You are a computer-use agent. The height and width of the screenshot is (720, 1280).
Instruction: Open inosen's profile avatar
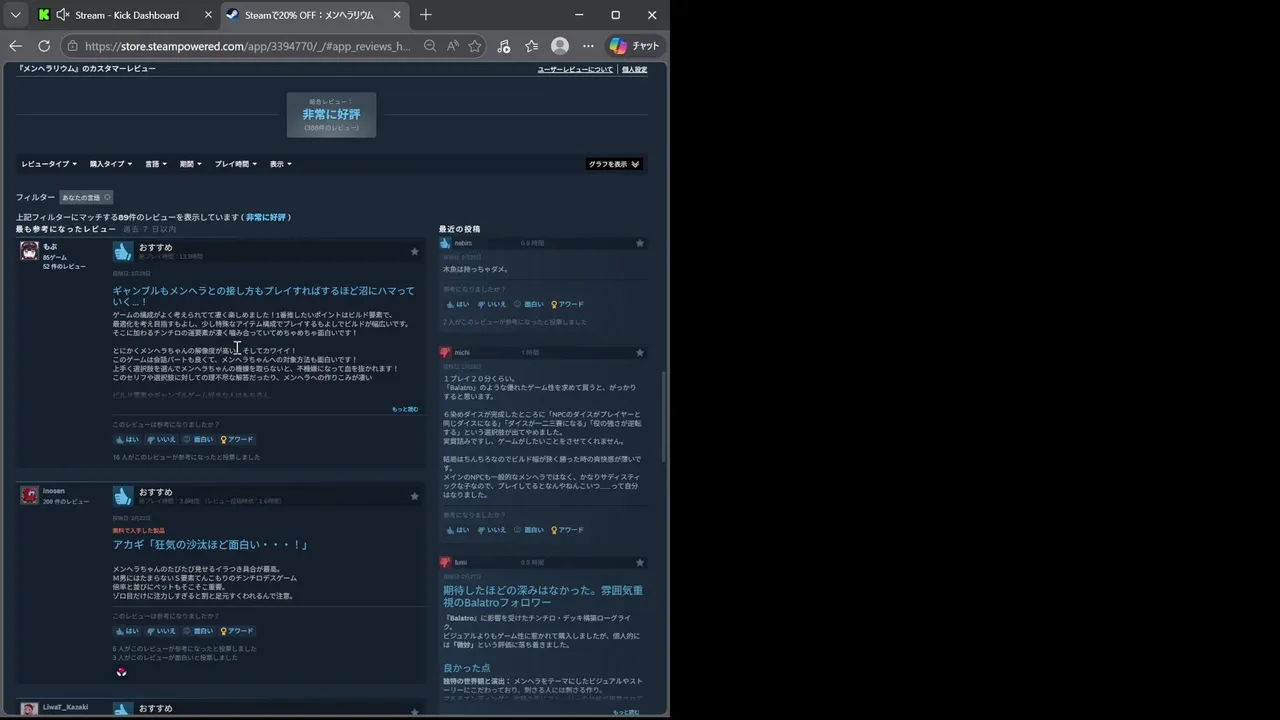pyautogui.click(x=30, y=495)
